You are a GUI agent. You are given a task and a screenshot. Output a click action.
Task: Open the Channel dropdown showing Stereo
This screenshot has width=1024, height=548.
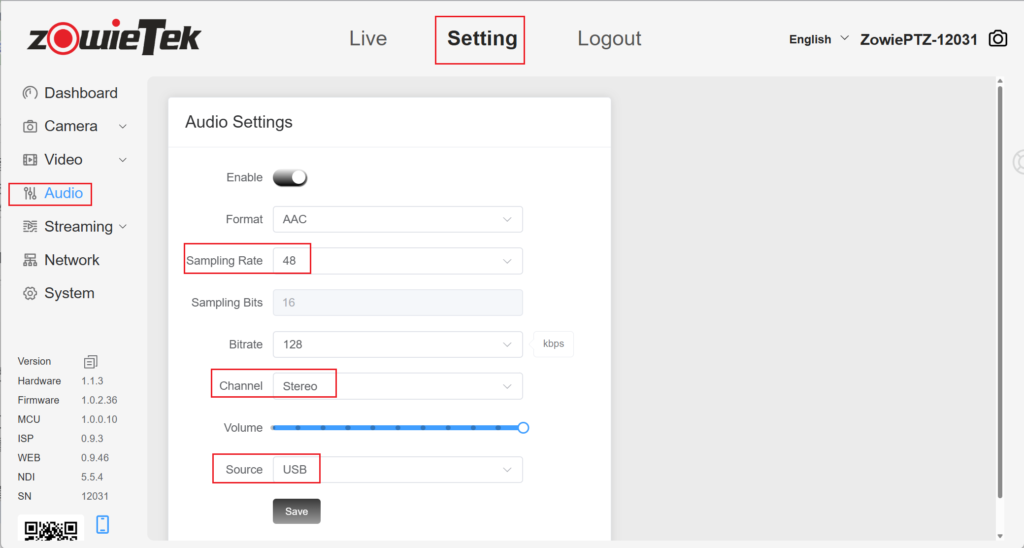(397, 386)
